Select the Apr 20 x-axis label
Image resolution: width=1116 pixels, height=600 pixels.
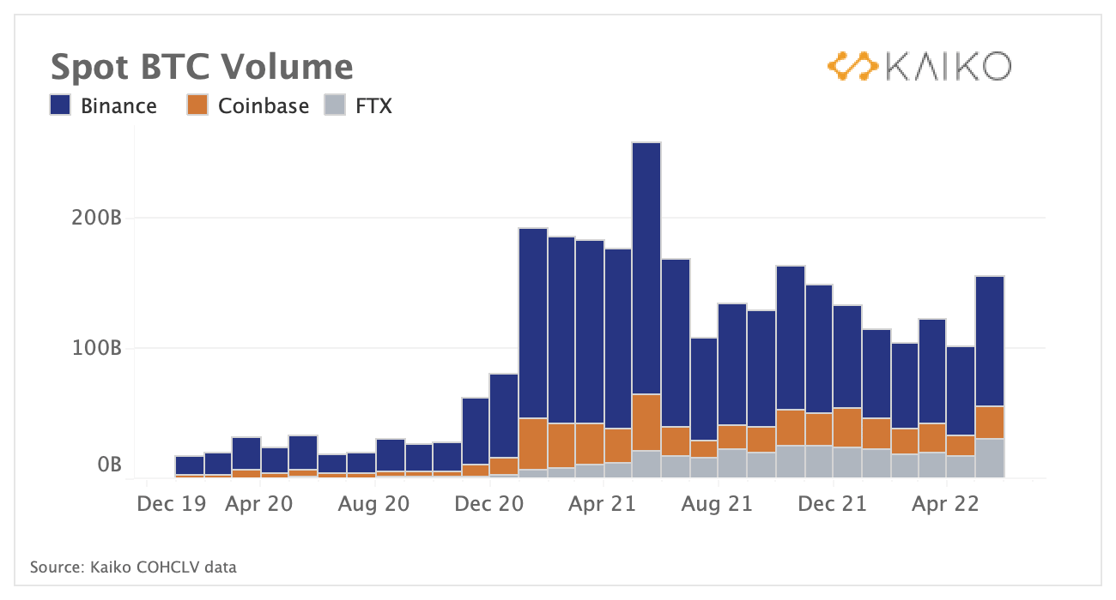[x=259, y=504]
